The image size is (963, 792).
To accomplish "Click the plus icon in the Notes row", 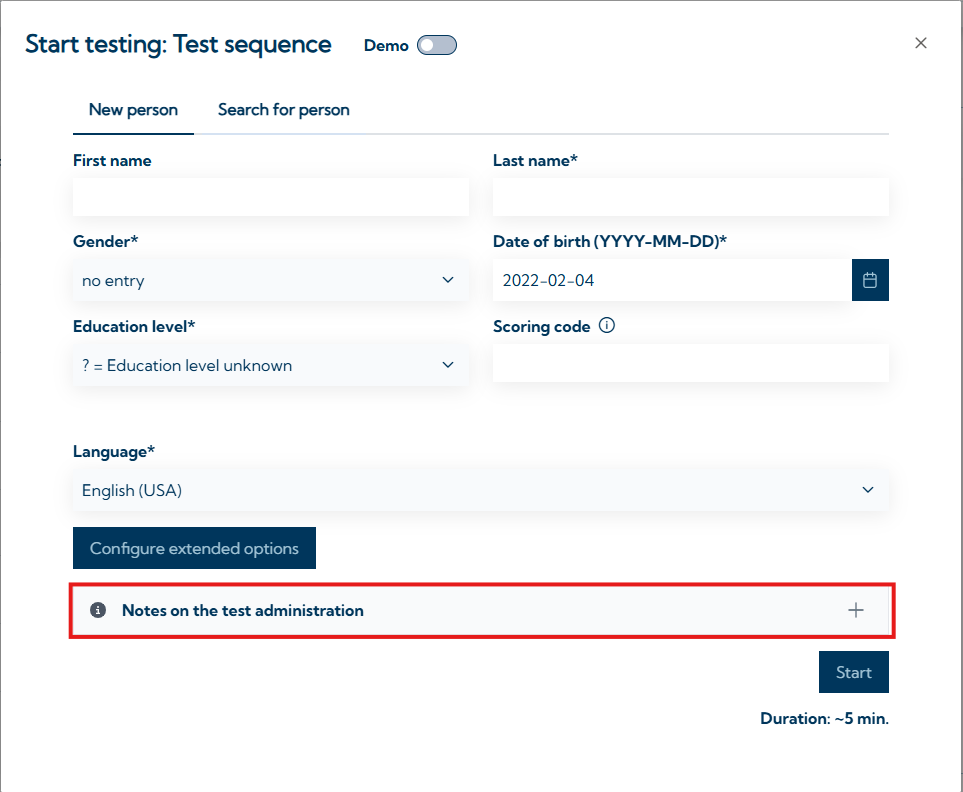I will click(x=856, y=610).
